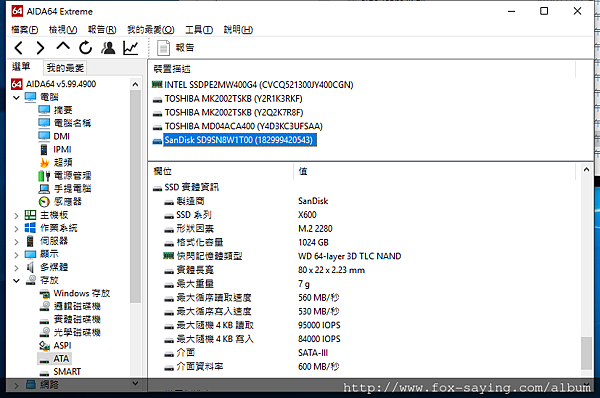Click the 快閃記憶體類型 row memory icon
This screenshot has width=600, height=398.
pyautogui.click(x=169, y=256)
